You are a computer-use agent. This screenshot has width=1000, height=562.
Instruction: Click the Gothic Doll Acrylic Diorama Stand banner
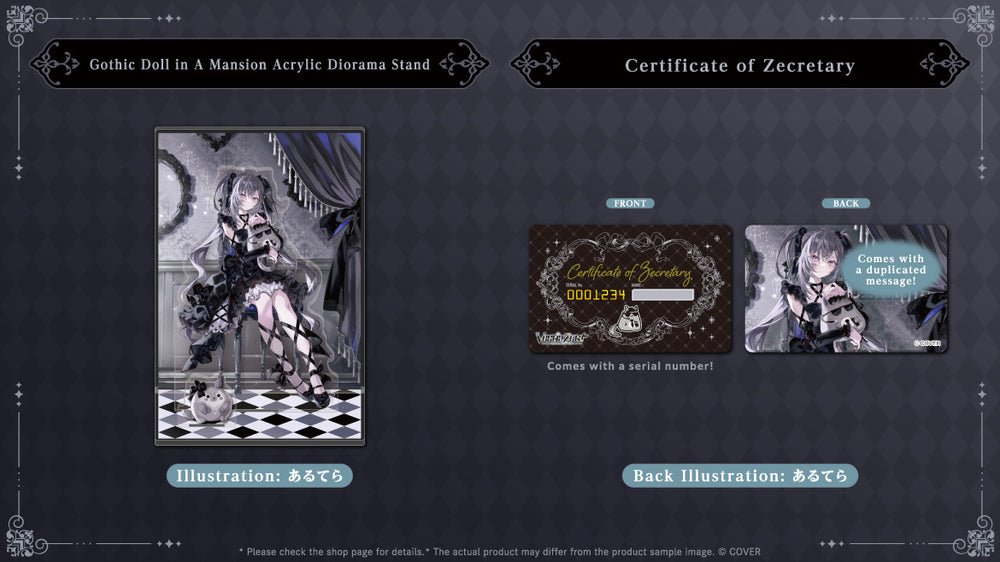click(260, 65)
